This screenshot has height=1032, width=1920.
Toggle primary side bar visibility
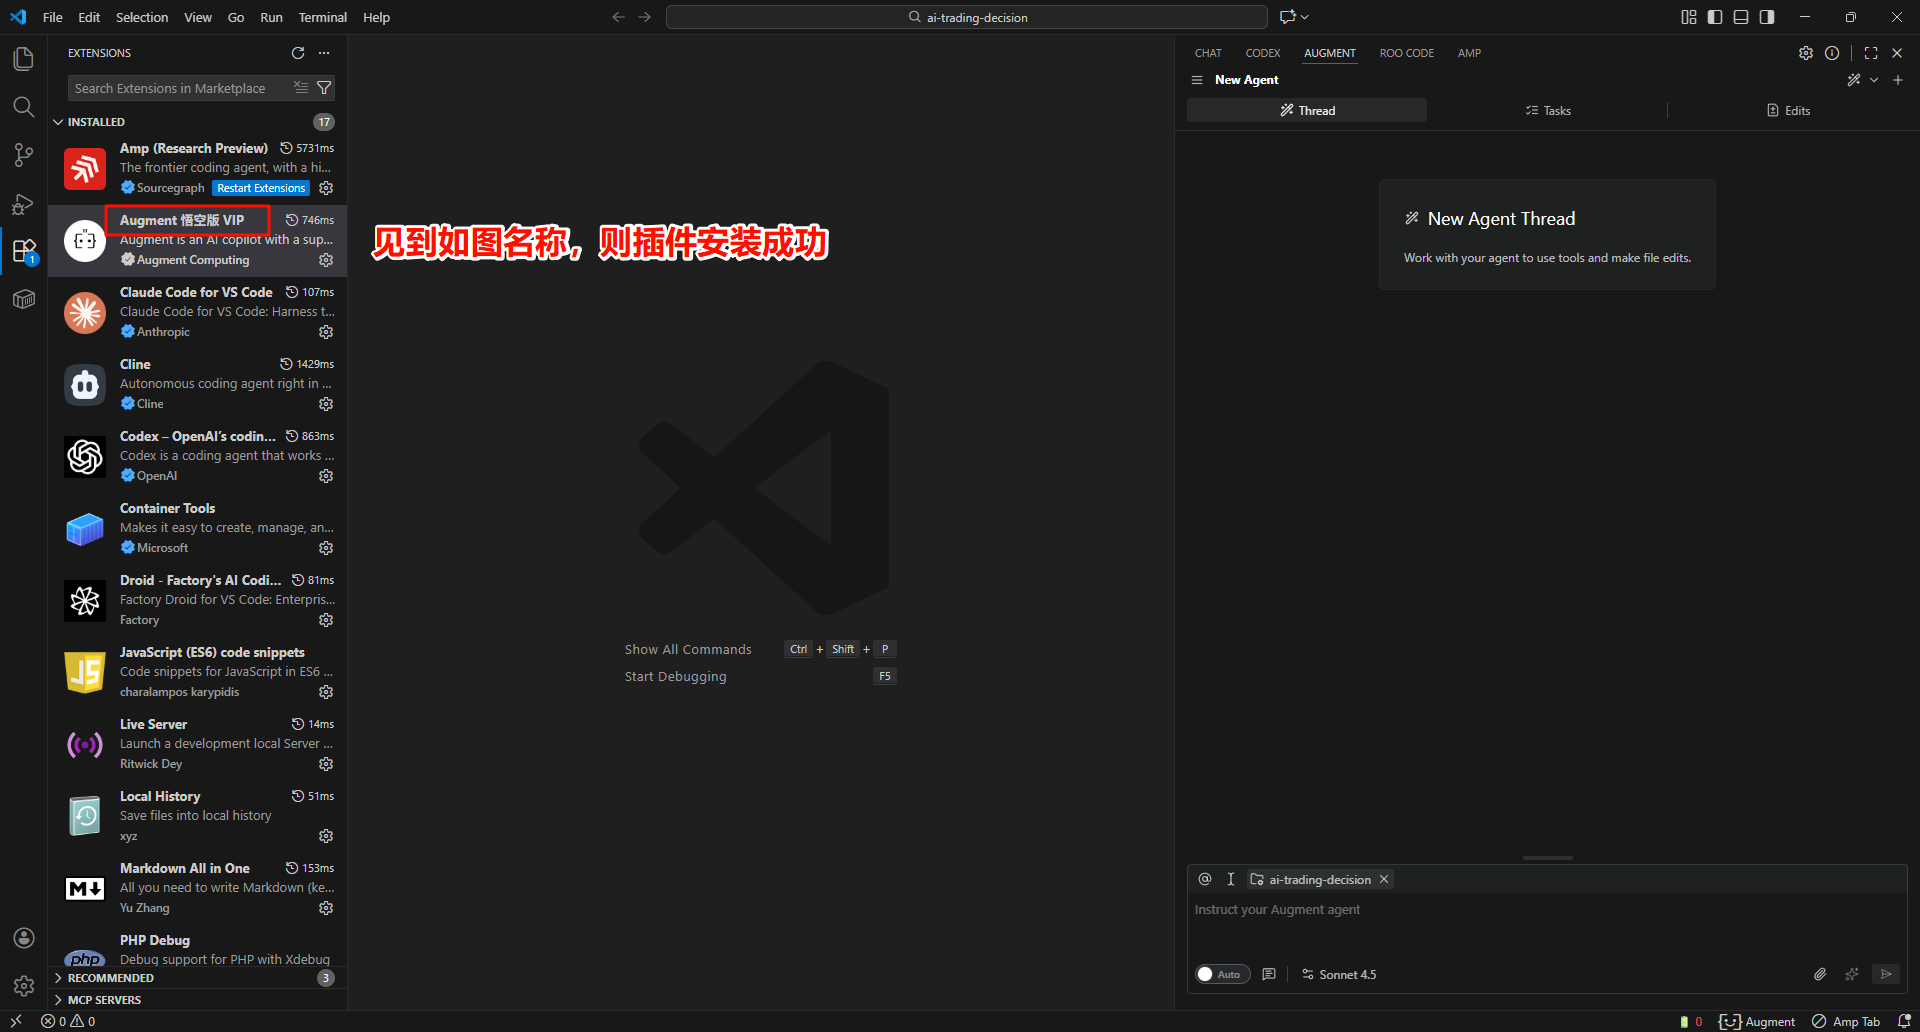coord(1715,17)
